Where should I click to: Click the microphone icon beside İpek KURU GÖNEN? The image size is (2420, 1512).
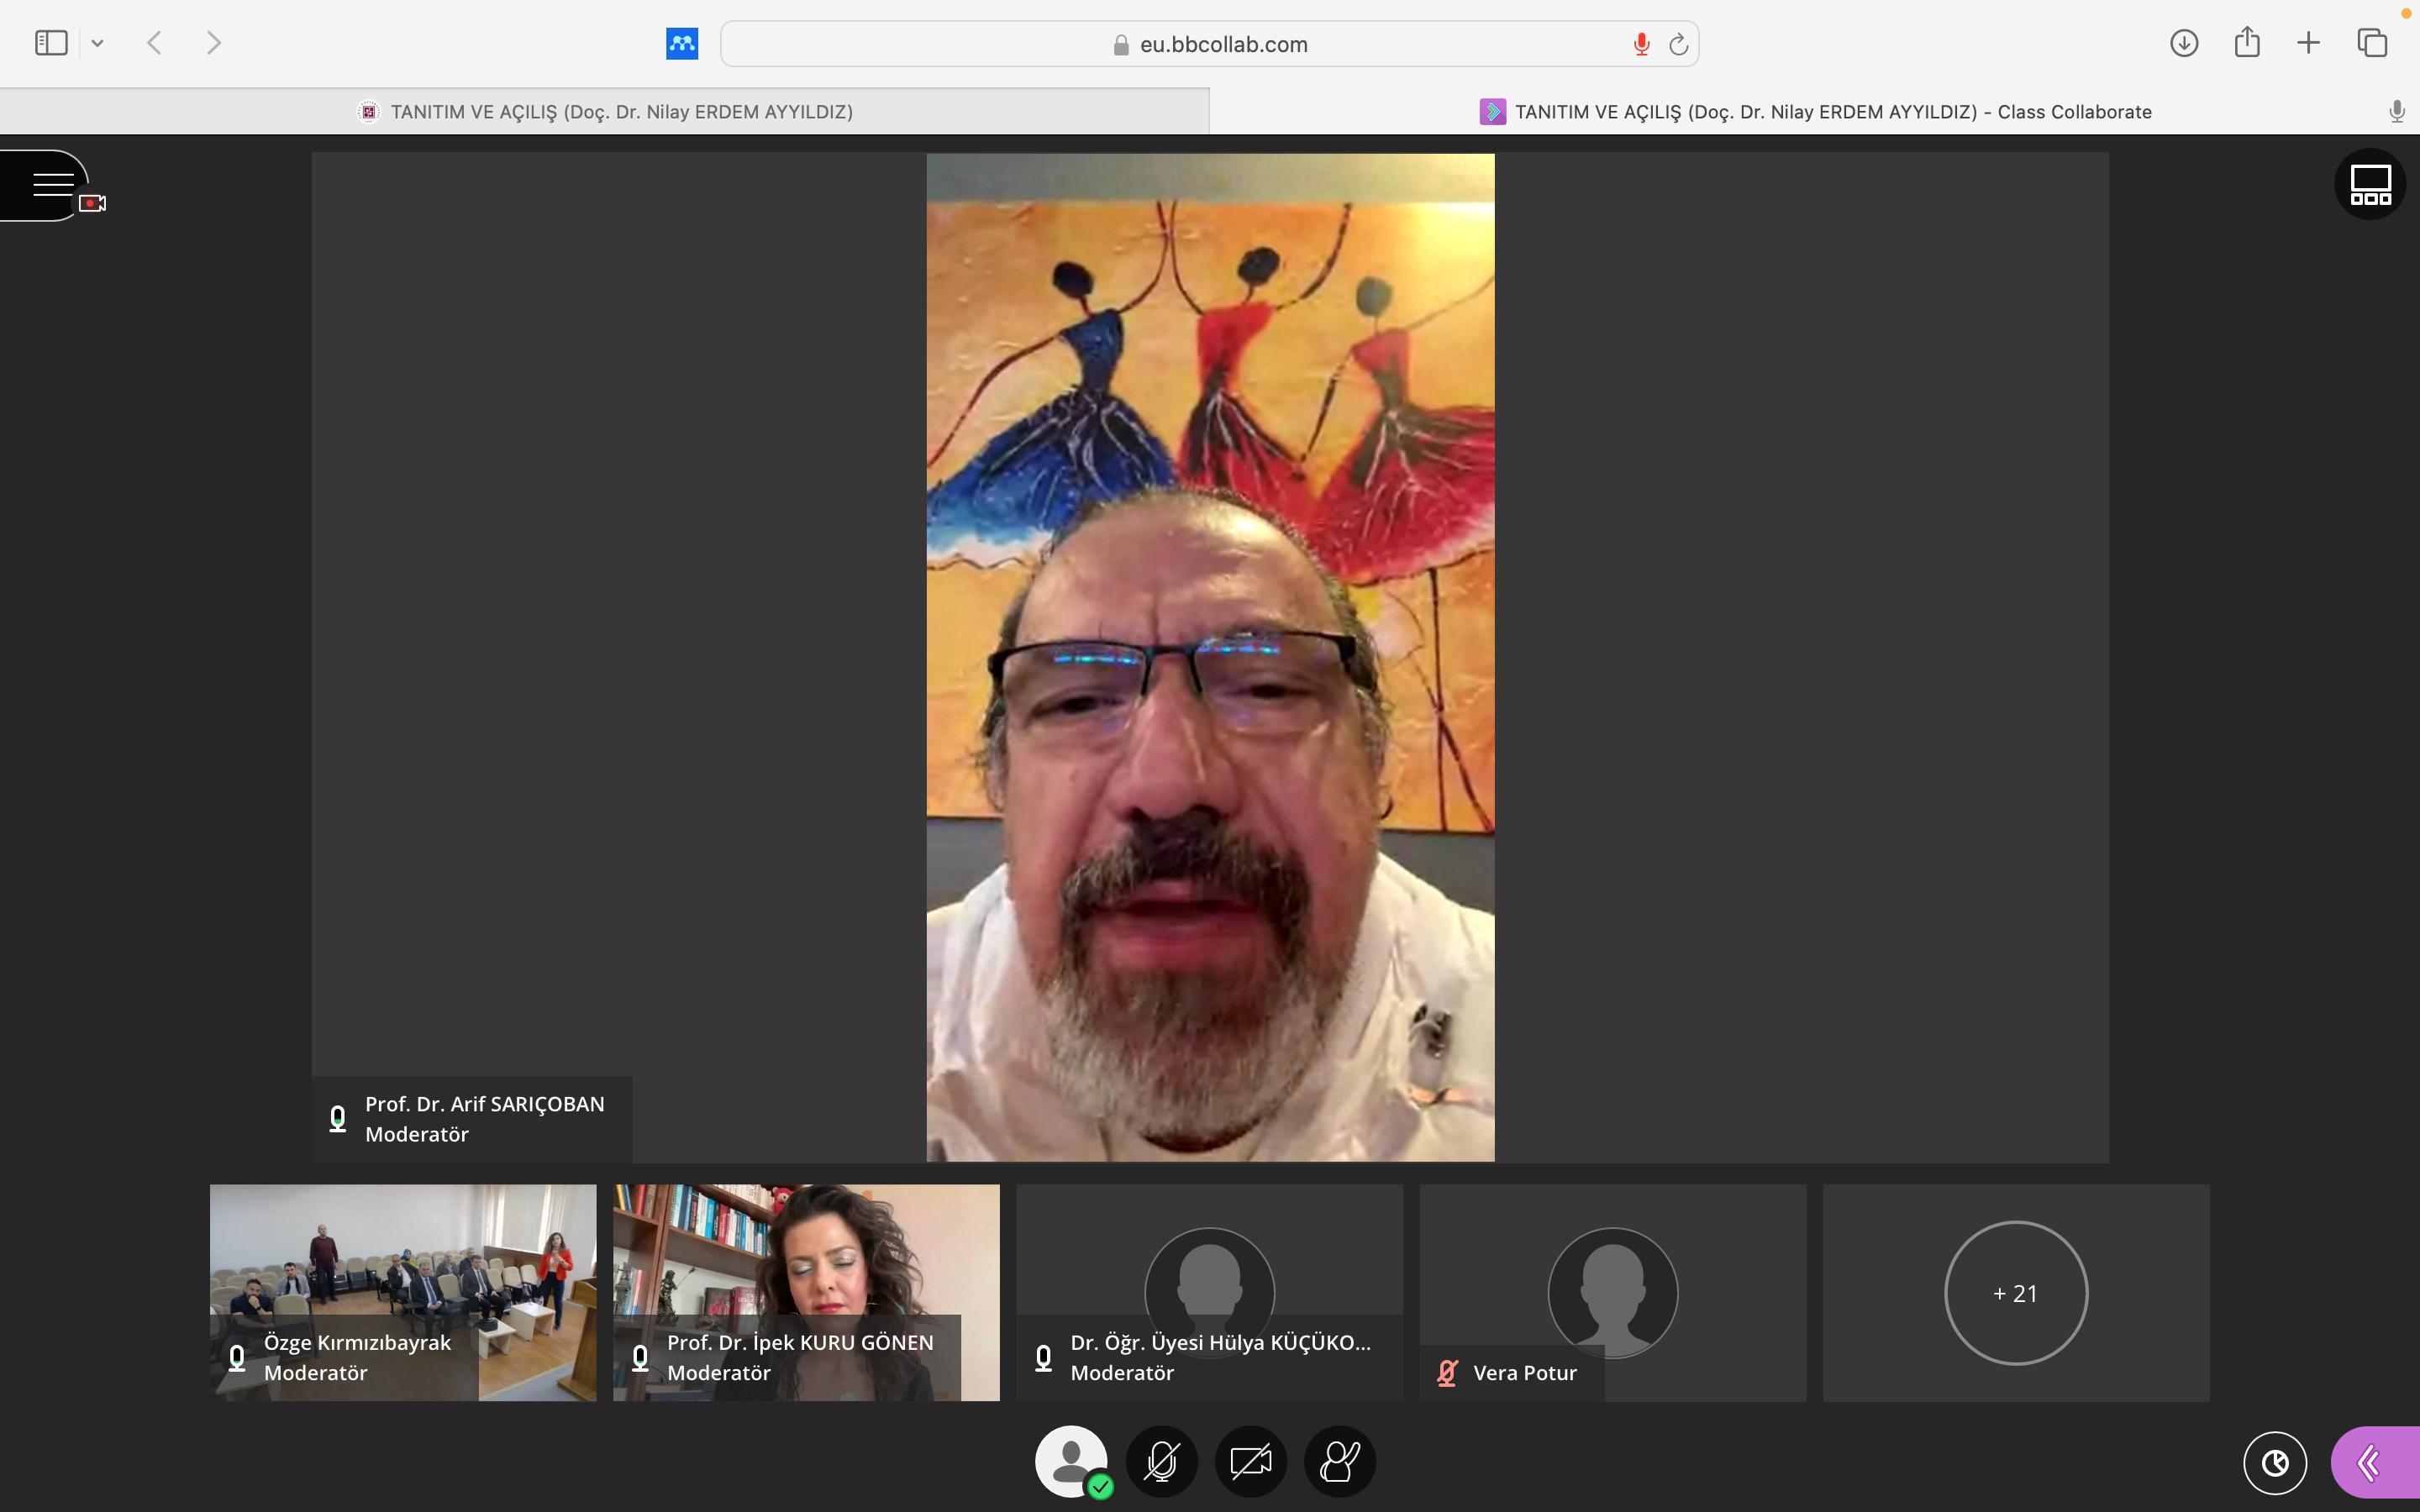pyautogui.click(x=640, y=1358)
